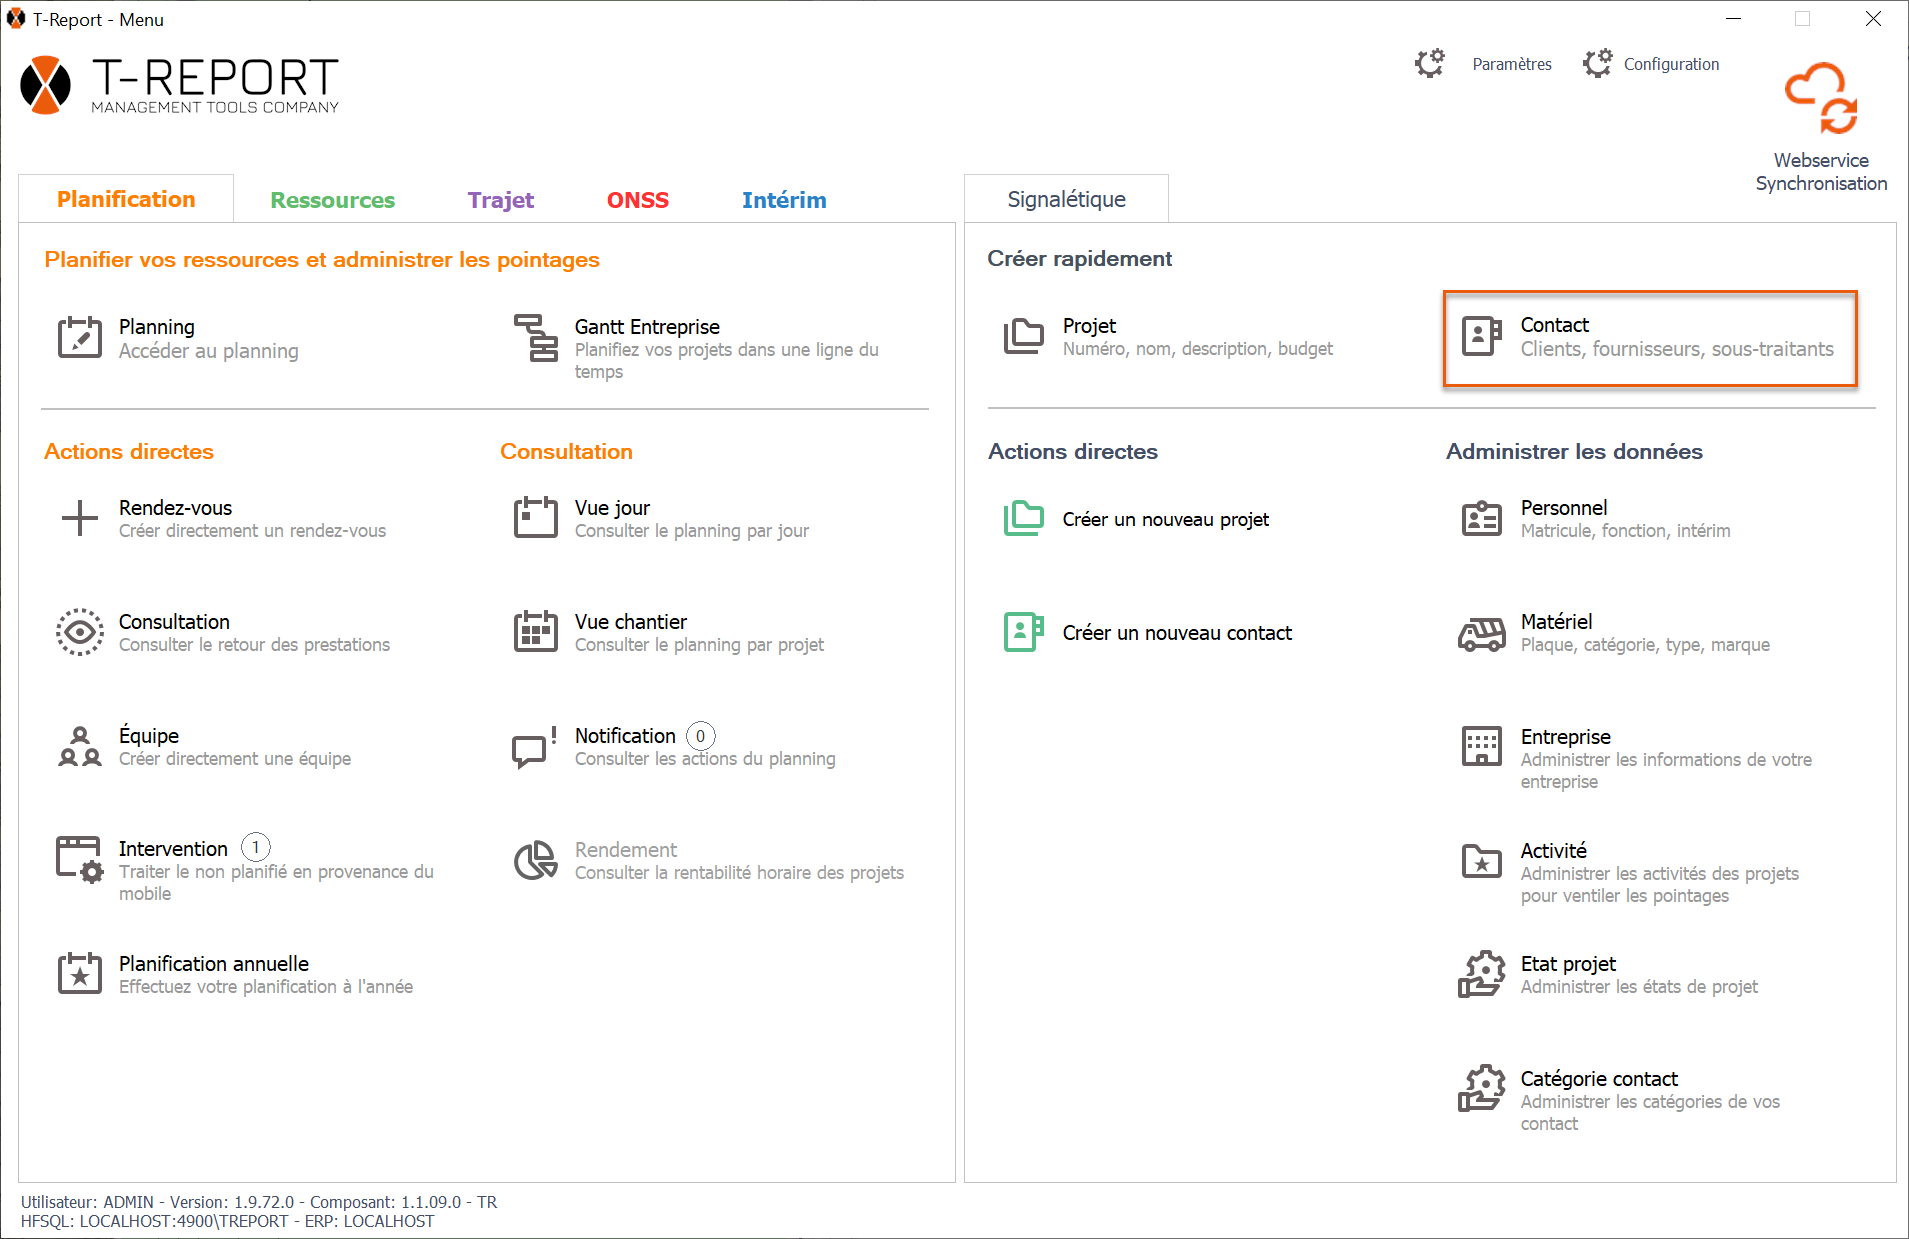The height and width of the screenshot is (1239, 1909).
Task: Click the Gantt Entreprise chart icon
Action: click(536, 338)
